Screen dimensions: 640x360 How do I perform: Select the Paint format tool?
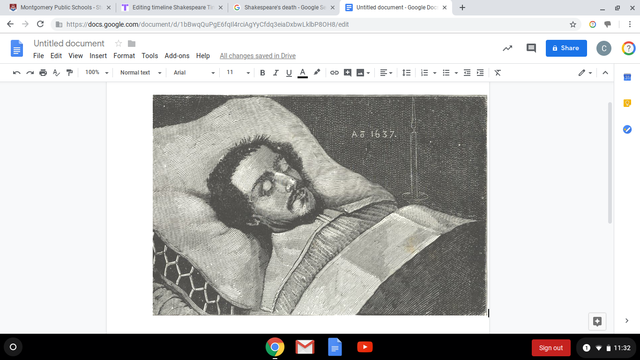click(x=69, y=73)
